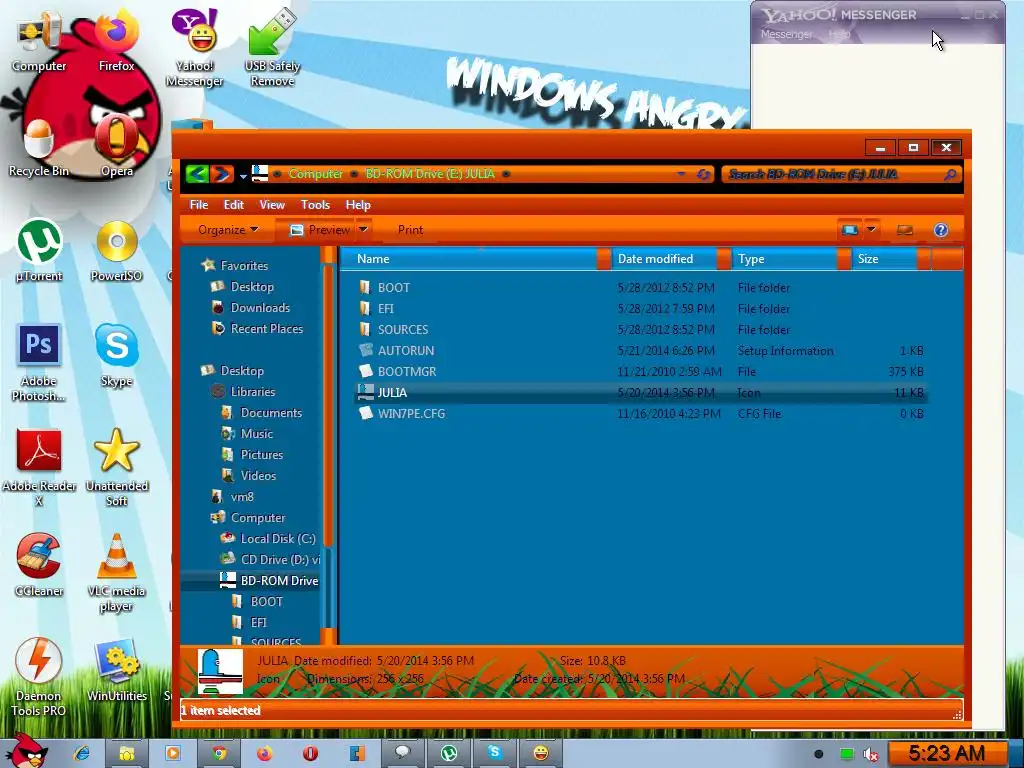Sort by the Size column header
Viewport: 1024px width, 768px height.
[x=884, y=259]
